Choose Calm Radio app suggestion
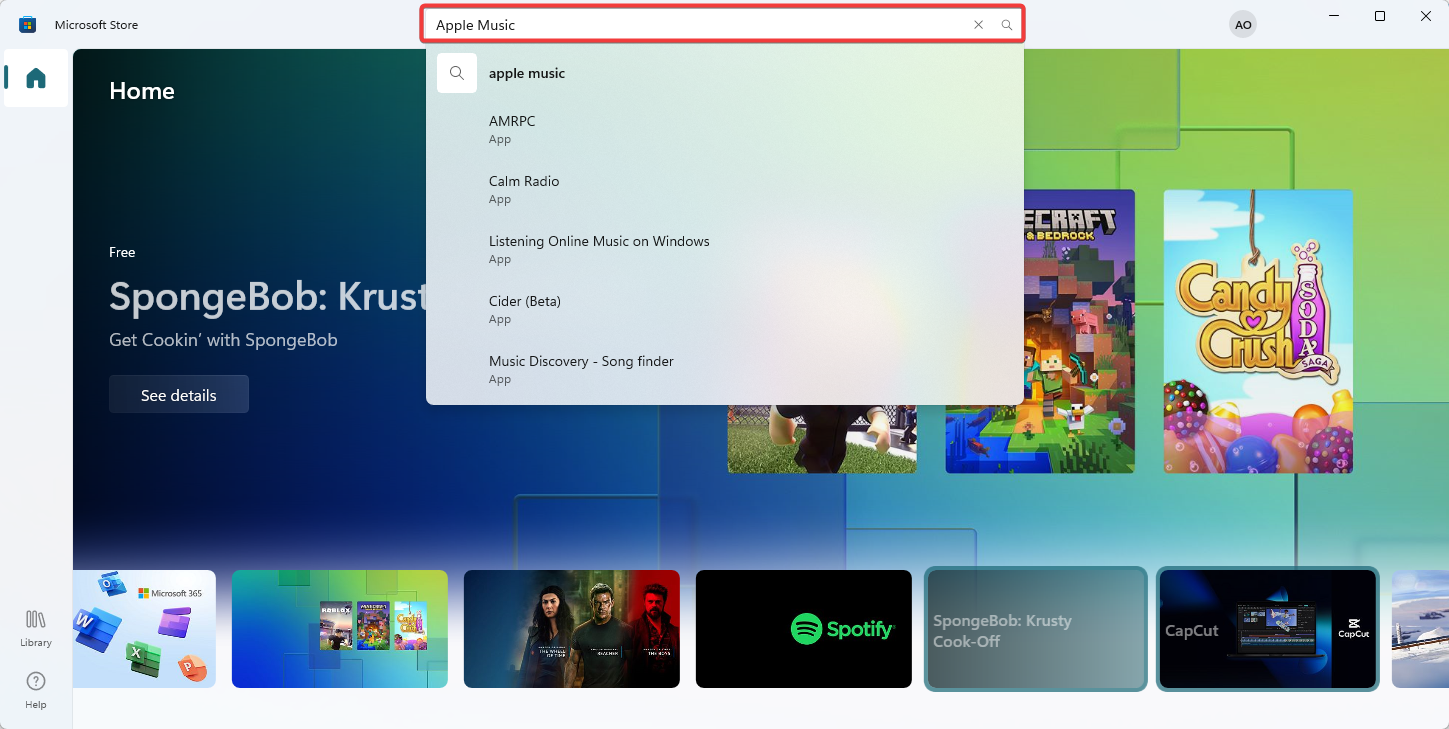Image resolution: width=1449 pixels, height=729 pixels. (x=725, y=189)
